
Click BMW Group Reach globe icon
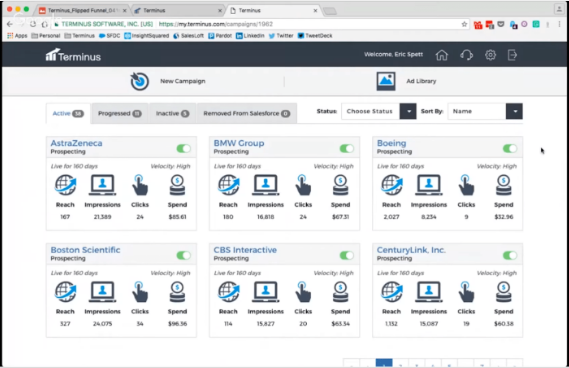228,185
